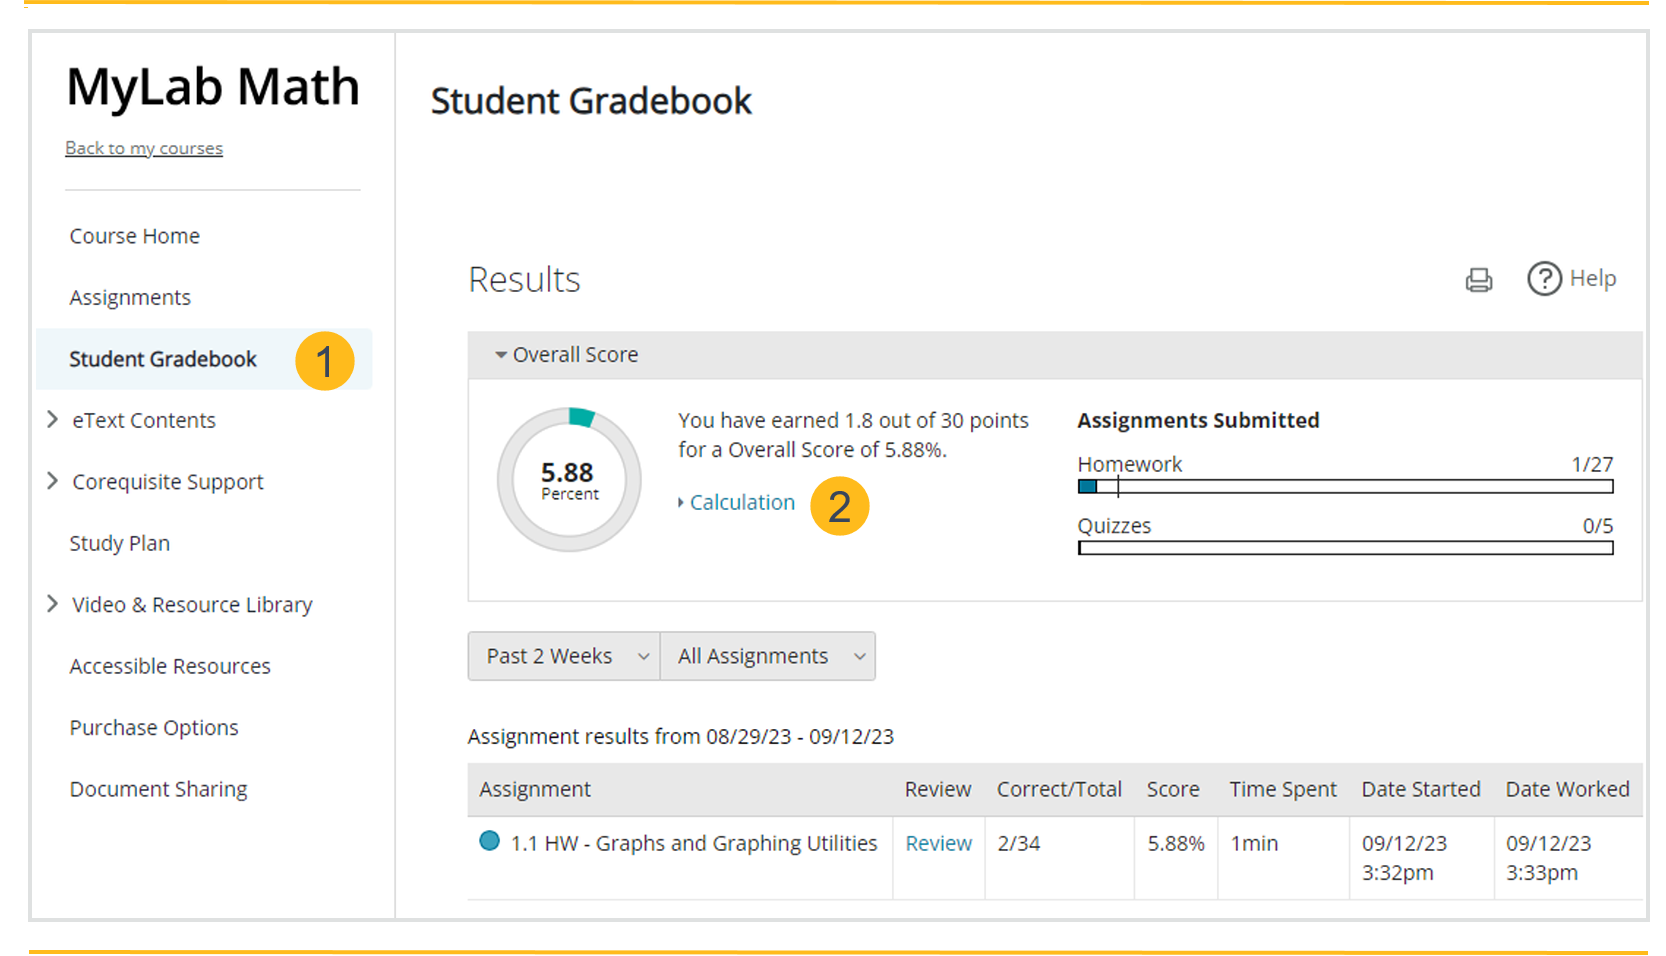The image size is (1666, 956).
Task: Click the Results heading
Action: (524, 279)
